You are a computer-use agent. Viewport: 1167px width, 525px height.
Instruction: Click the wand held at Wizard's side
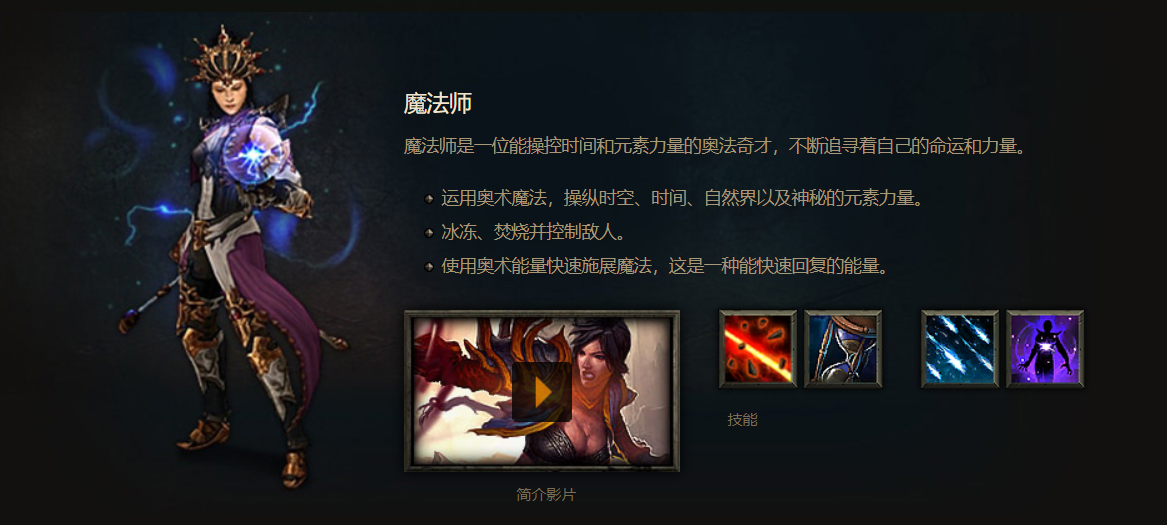click(149, 305)
